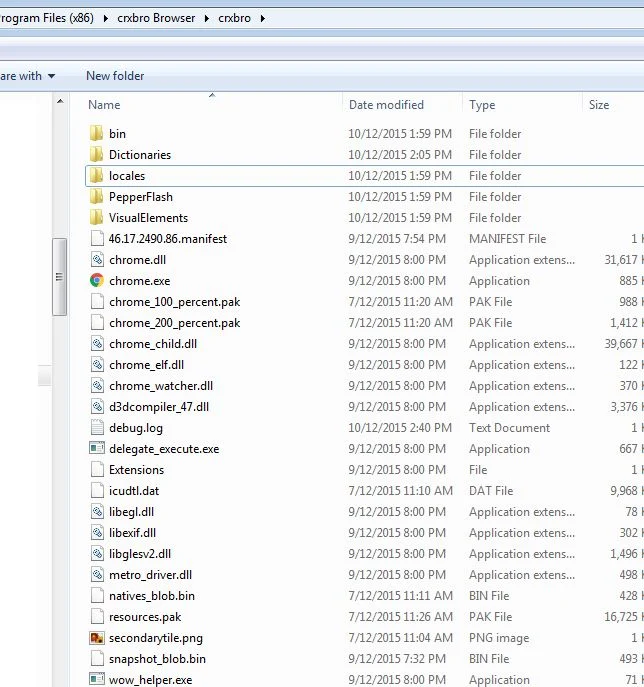
Task: Click the 9/12/2015 7:54 PM date cell
Action: tap(397, 239)
